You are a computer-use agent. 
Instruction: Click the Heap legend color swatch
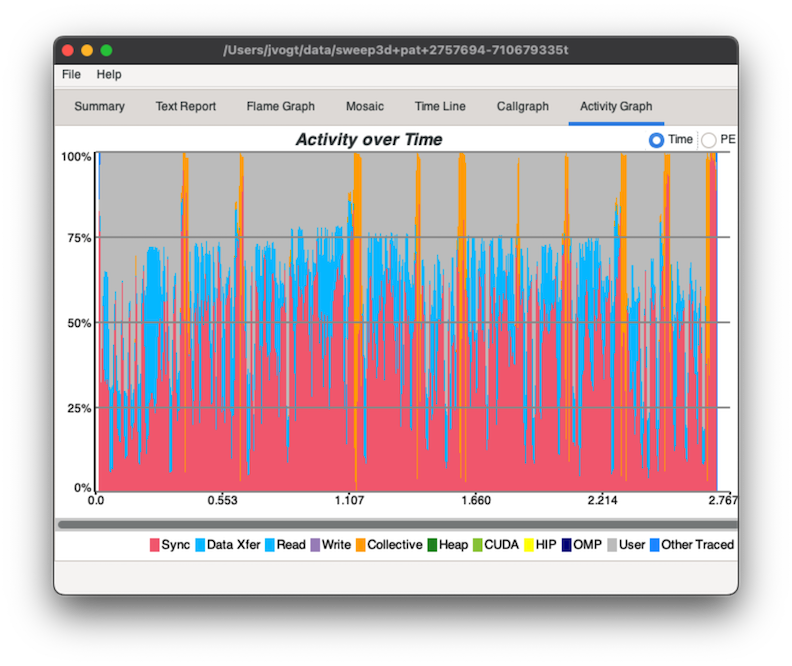[432, 545]
